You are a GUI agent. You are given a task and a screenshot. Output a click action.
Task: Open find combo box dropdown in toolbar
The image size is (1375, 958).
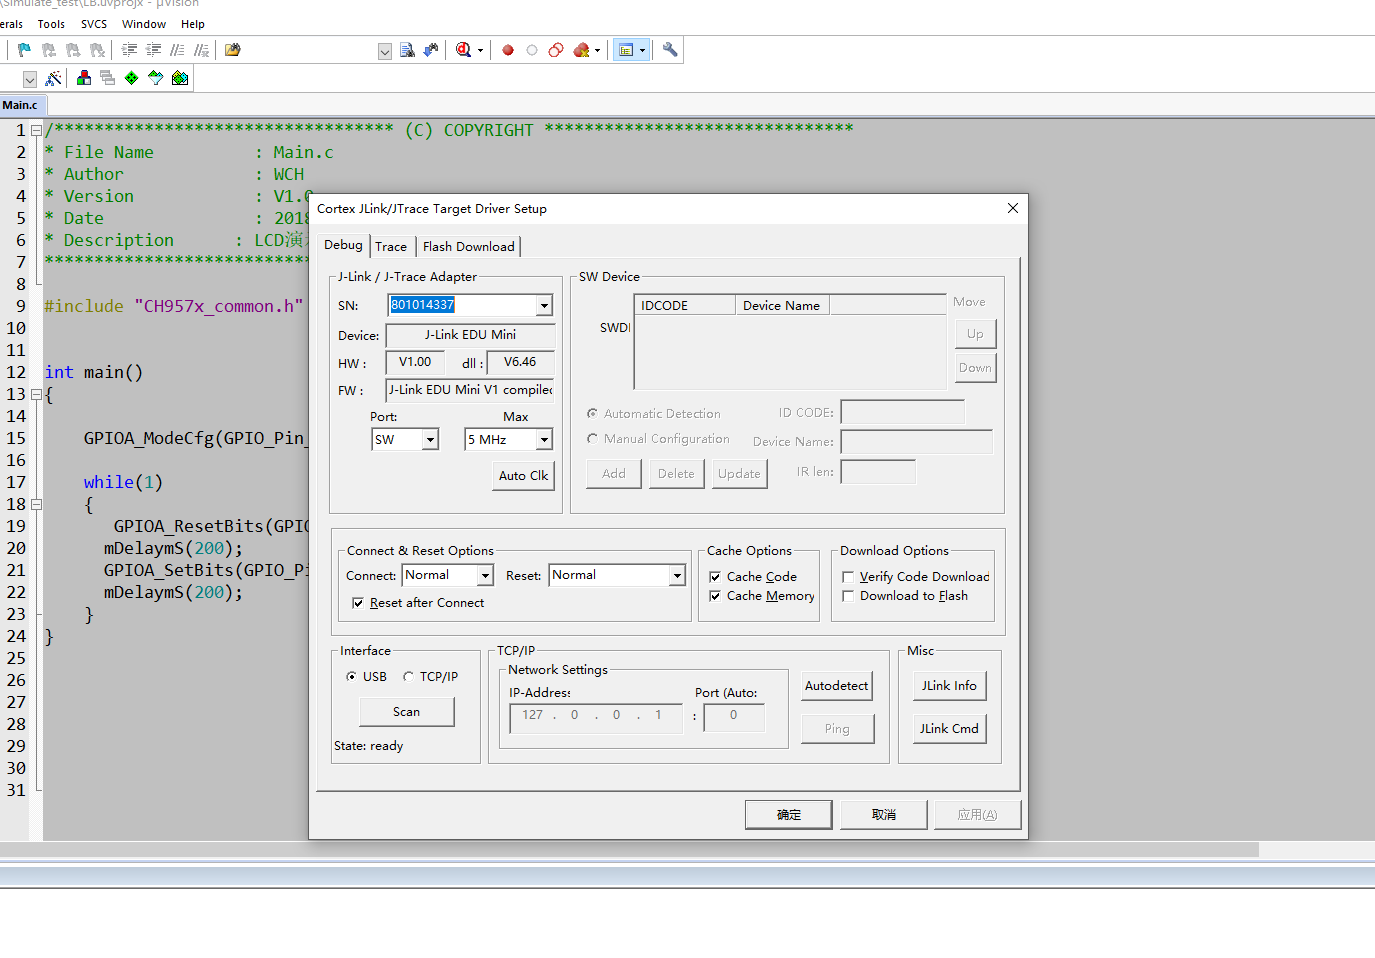click(x=385, y=51)
